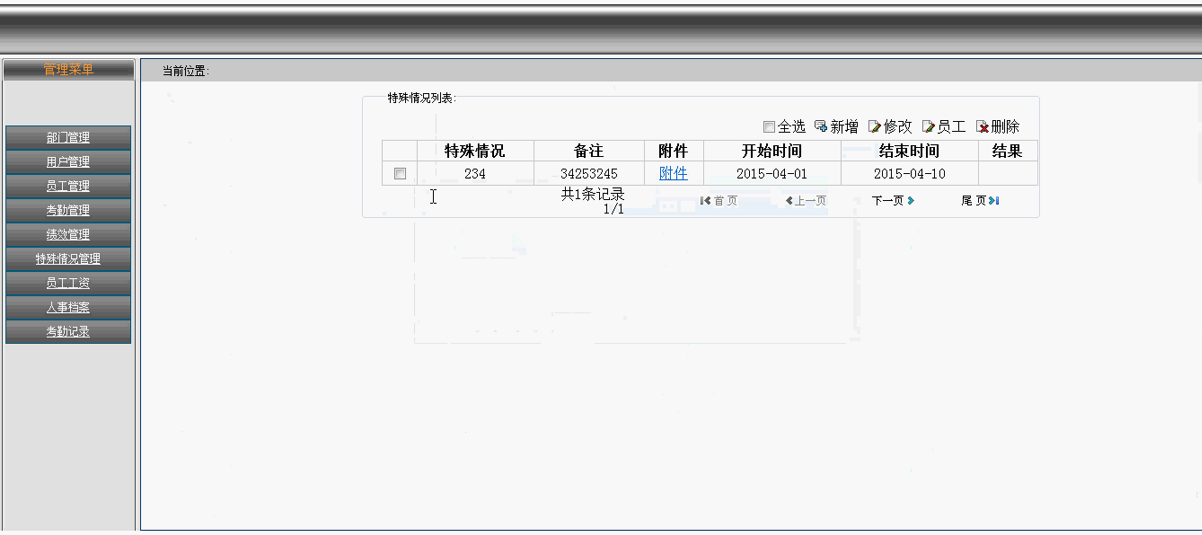Open the 附件 attachment link in row 234
1202x535 pixels.
point(673,173)
